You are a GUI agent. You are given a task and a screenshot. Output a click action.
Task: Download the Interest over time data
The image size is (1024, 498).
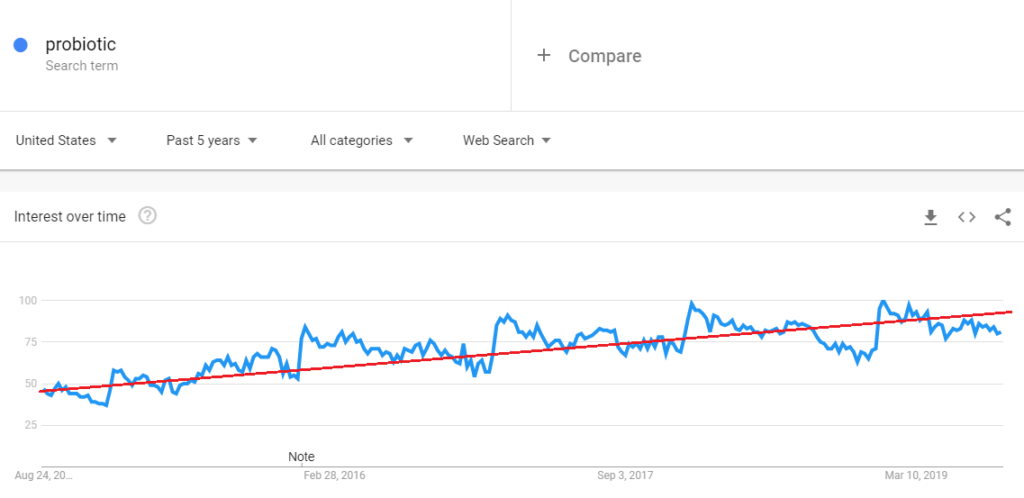931,217
